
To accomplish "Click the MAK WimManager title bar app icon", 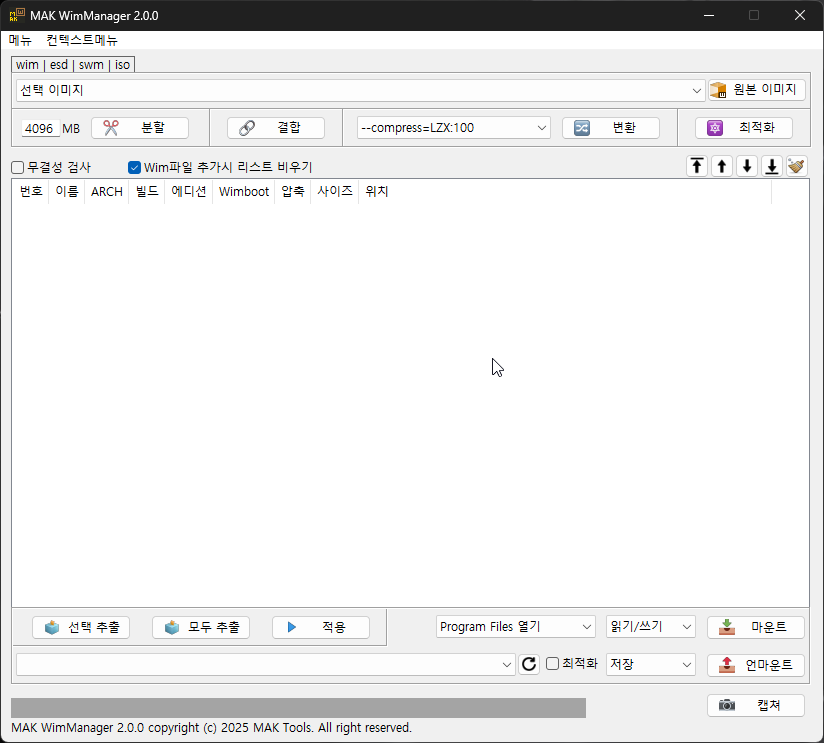I will 17,15.
